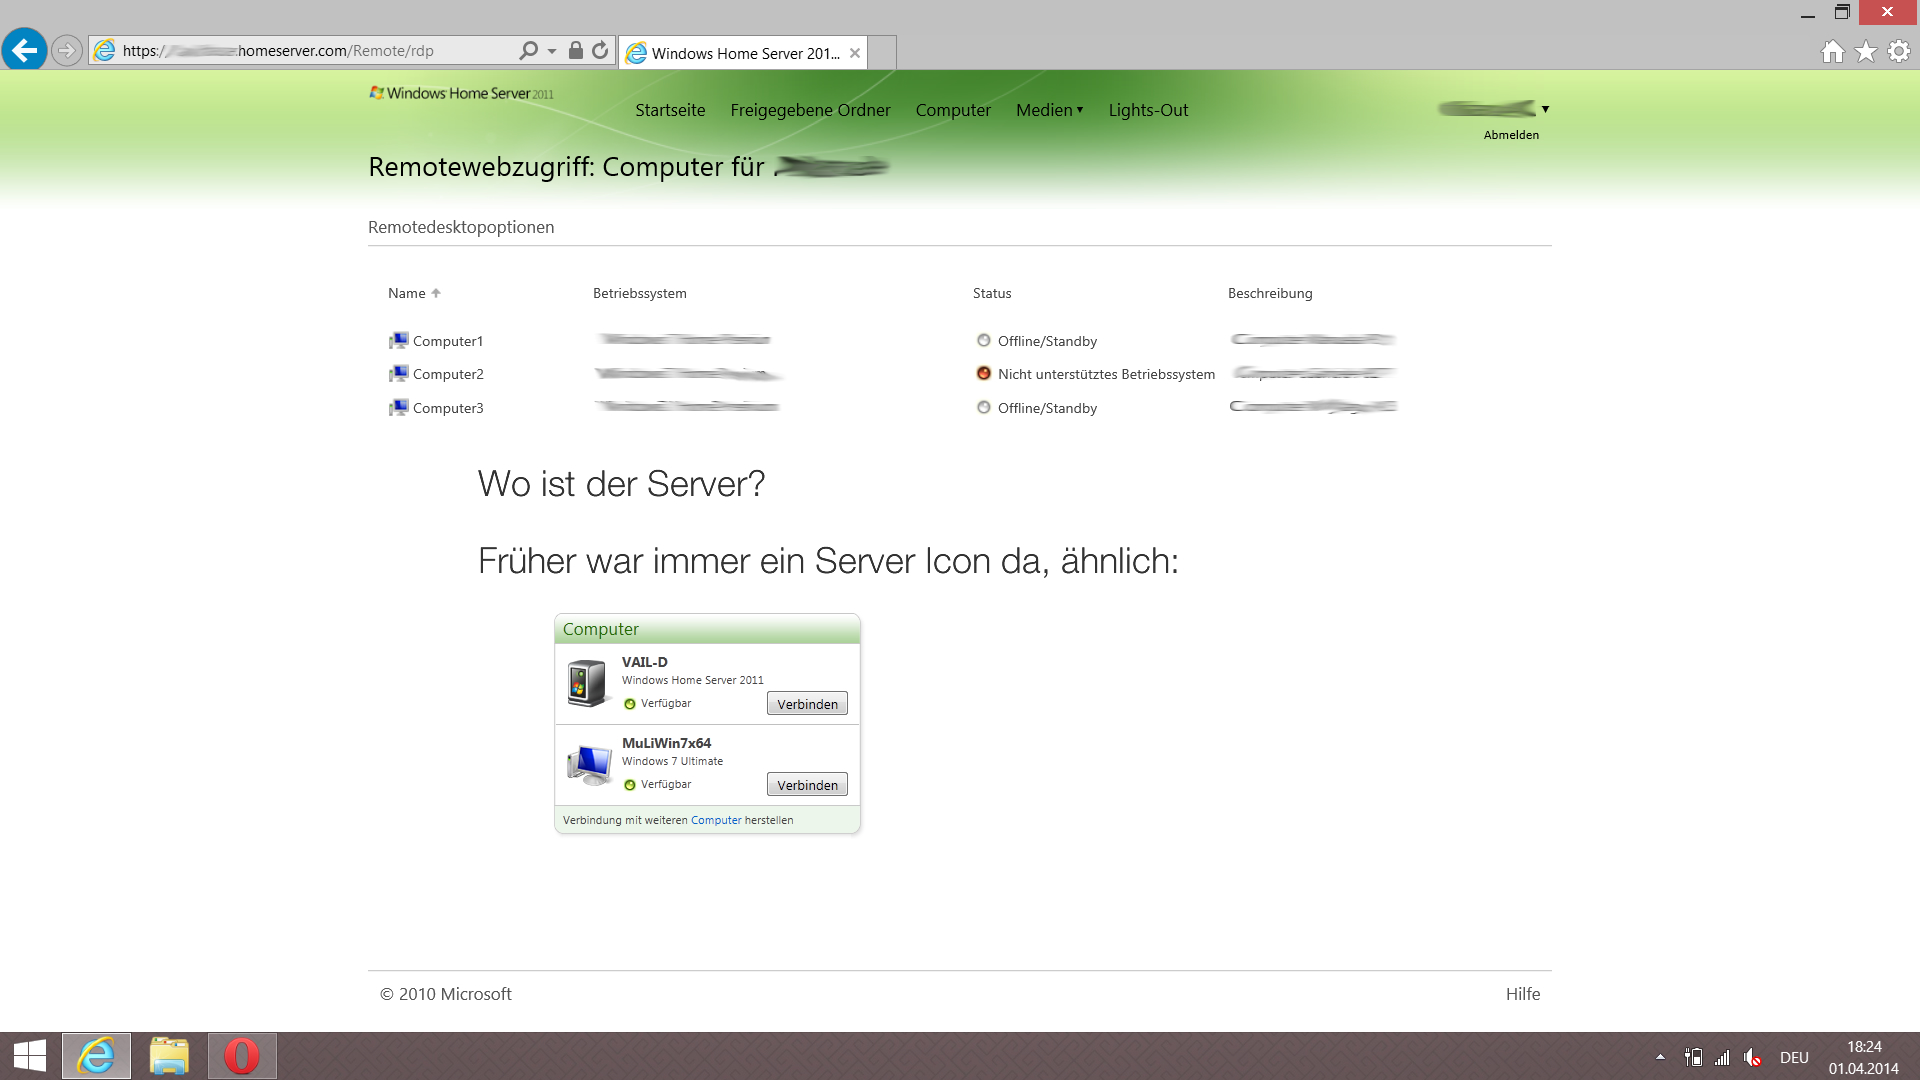Viewport: 1920px width, 1080px height.
Task: Sort by Beschreibung column header
Action: [1270, 293]
